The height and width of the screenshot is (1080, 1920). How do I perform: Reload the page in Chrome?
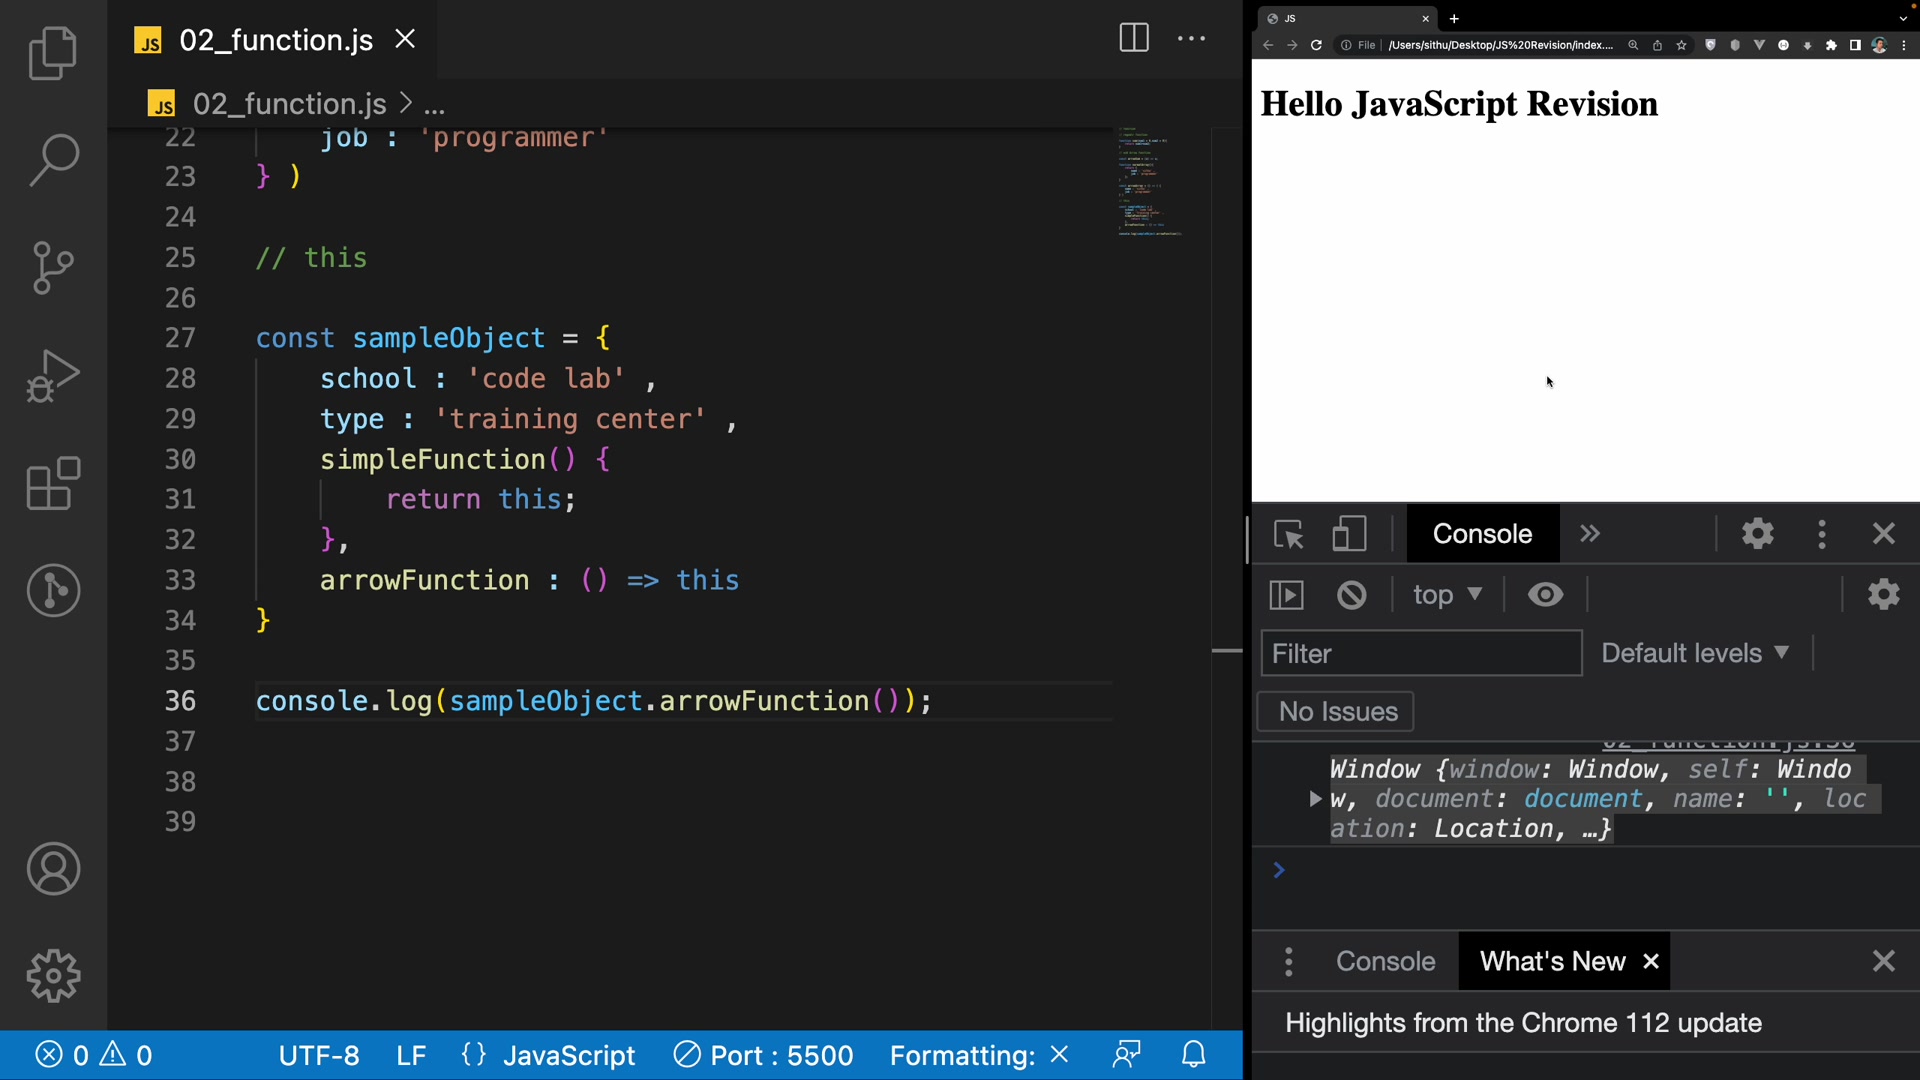tap(1316, 45)
